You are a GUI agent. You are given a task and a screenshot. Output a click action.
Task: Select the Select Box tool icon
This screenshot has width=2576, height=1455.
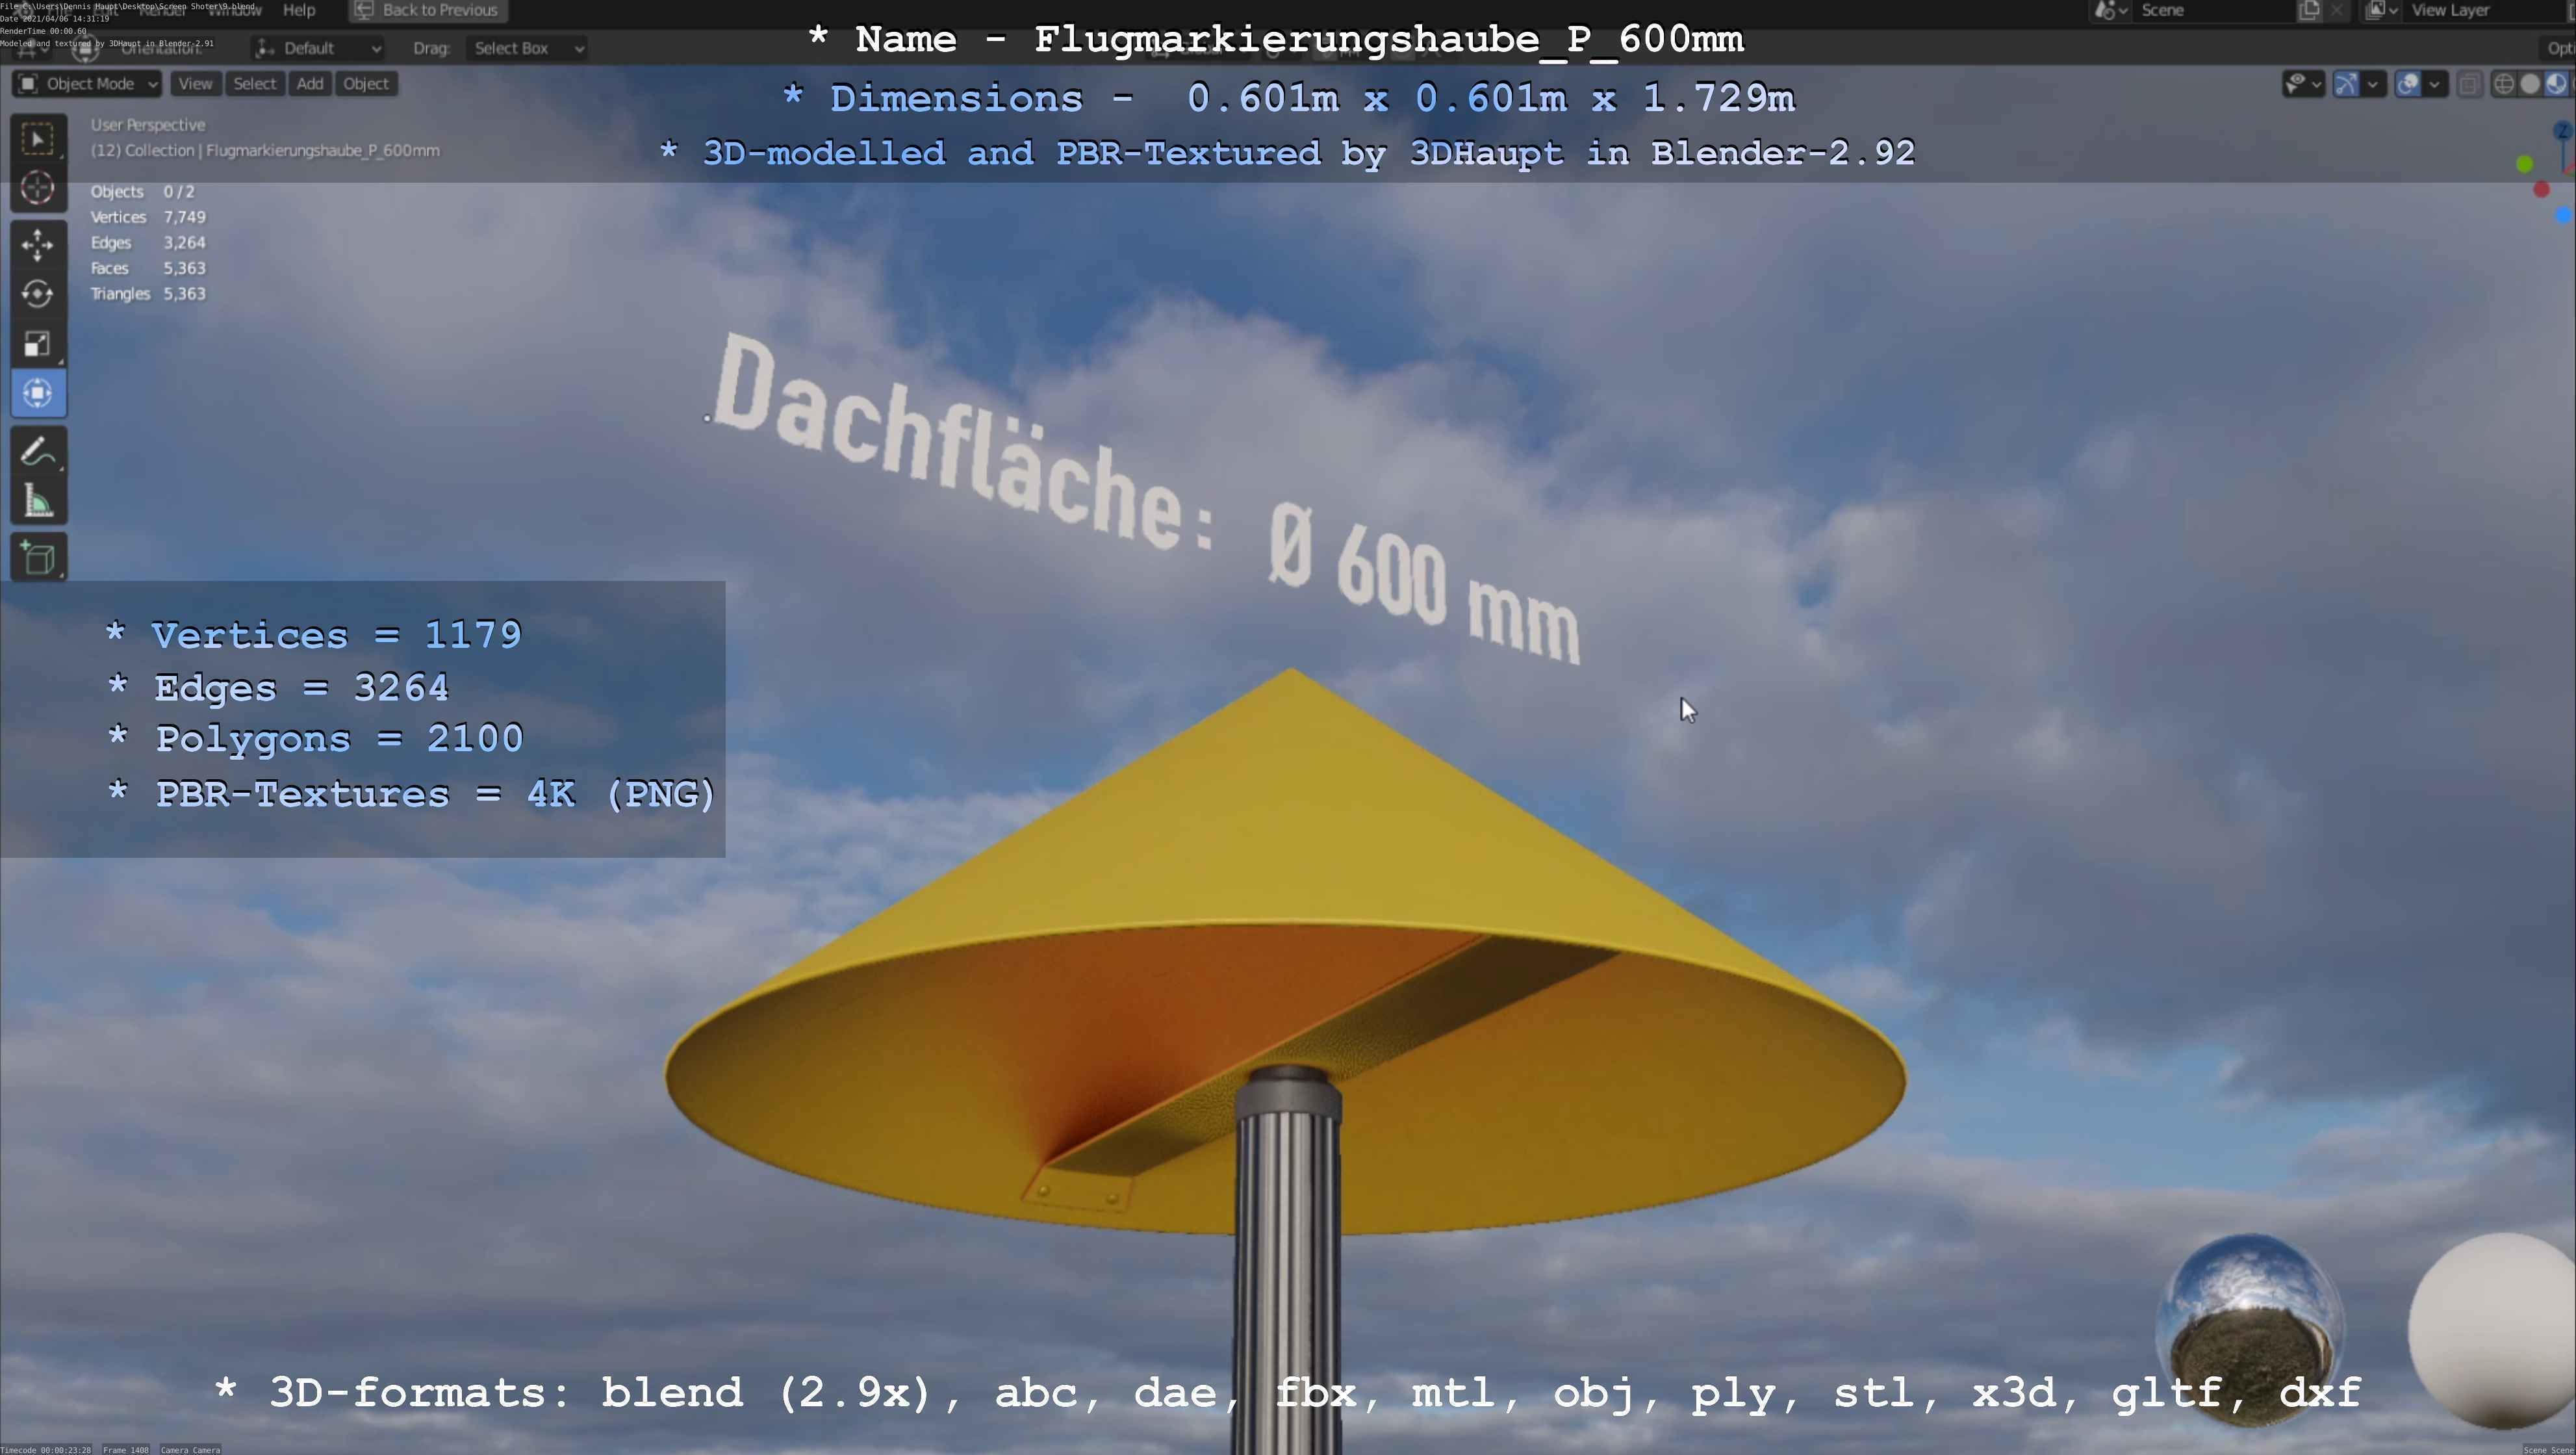(38, 139)
